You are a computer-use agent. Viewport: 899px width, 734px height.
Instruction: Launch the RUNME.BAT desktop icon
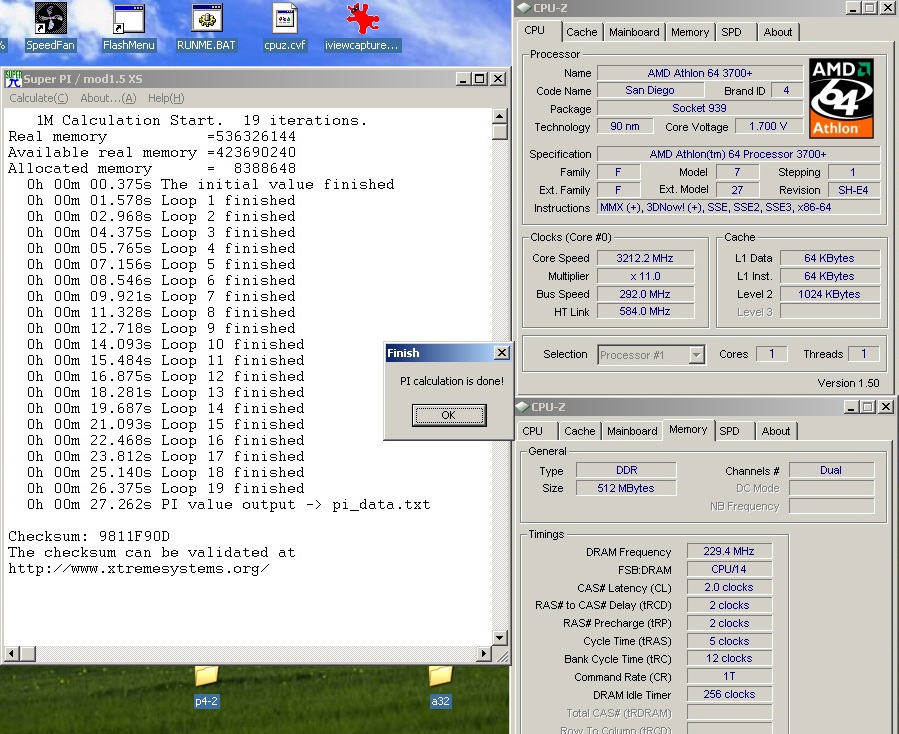point(207,19)
